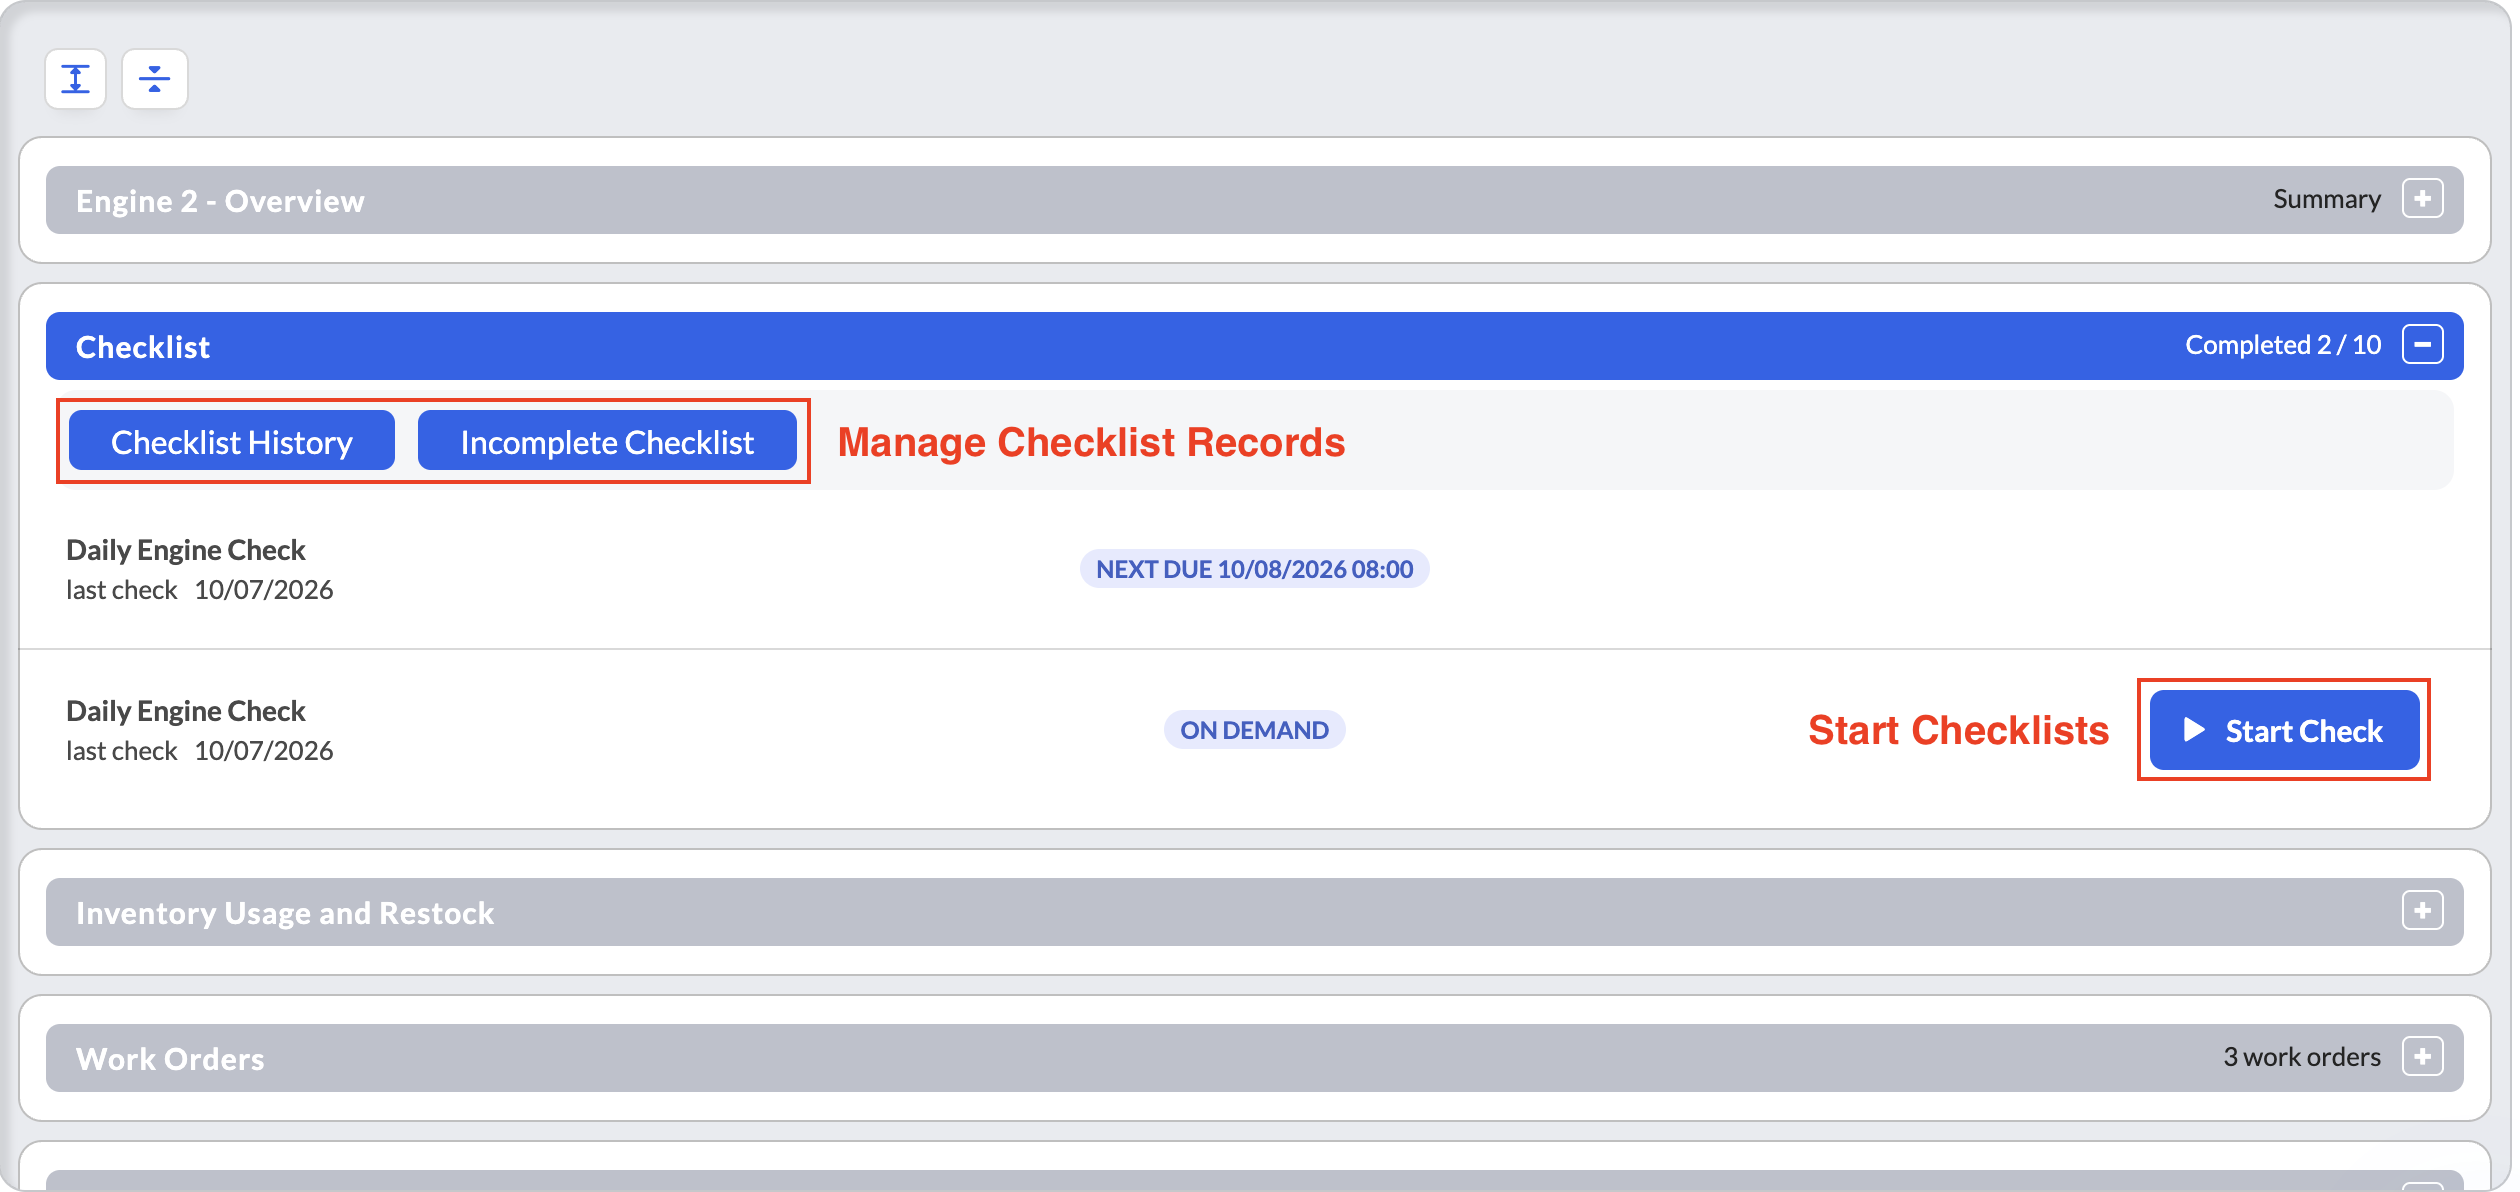Expand the Work Orders section

pos(2422,1057)
